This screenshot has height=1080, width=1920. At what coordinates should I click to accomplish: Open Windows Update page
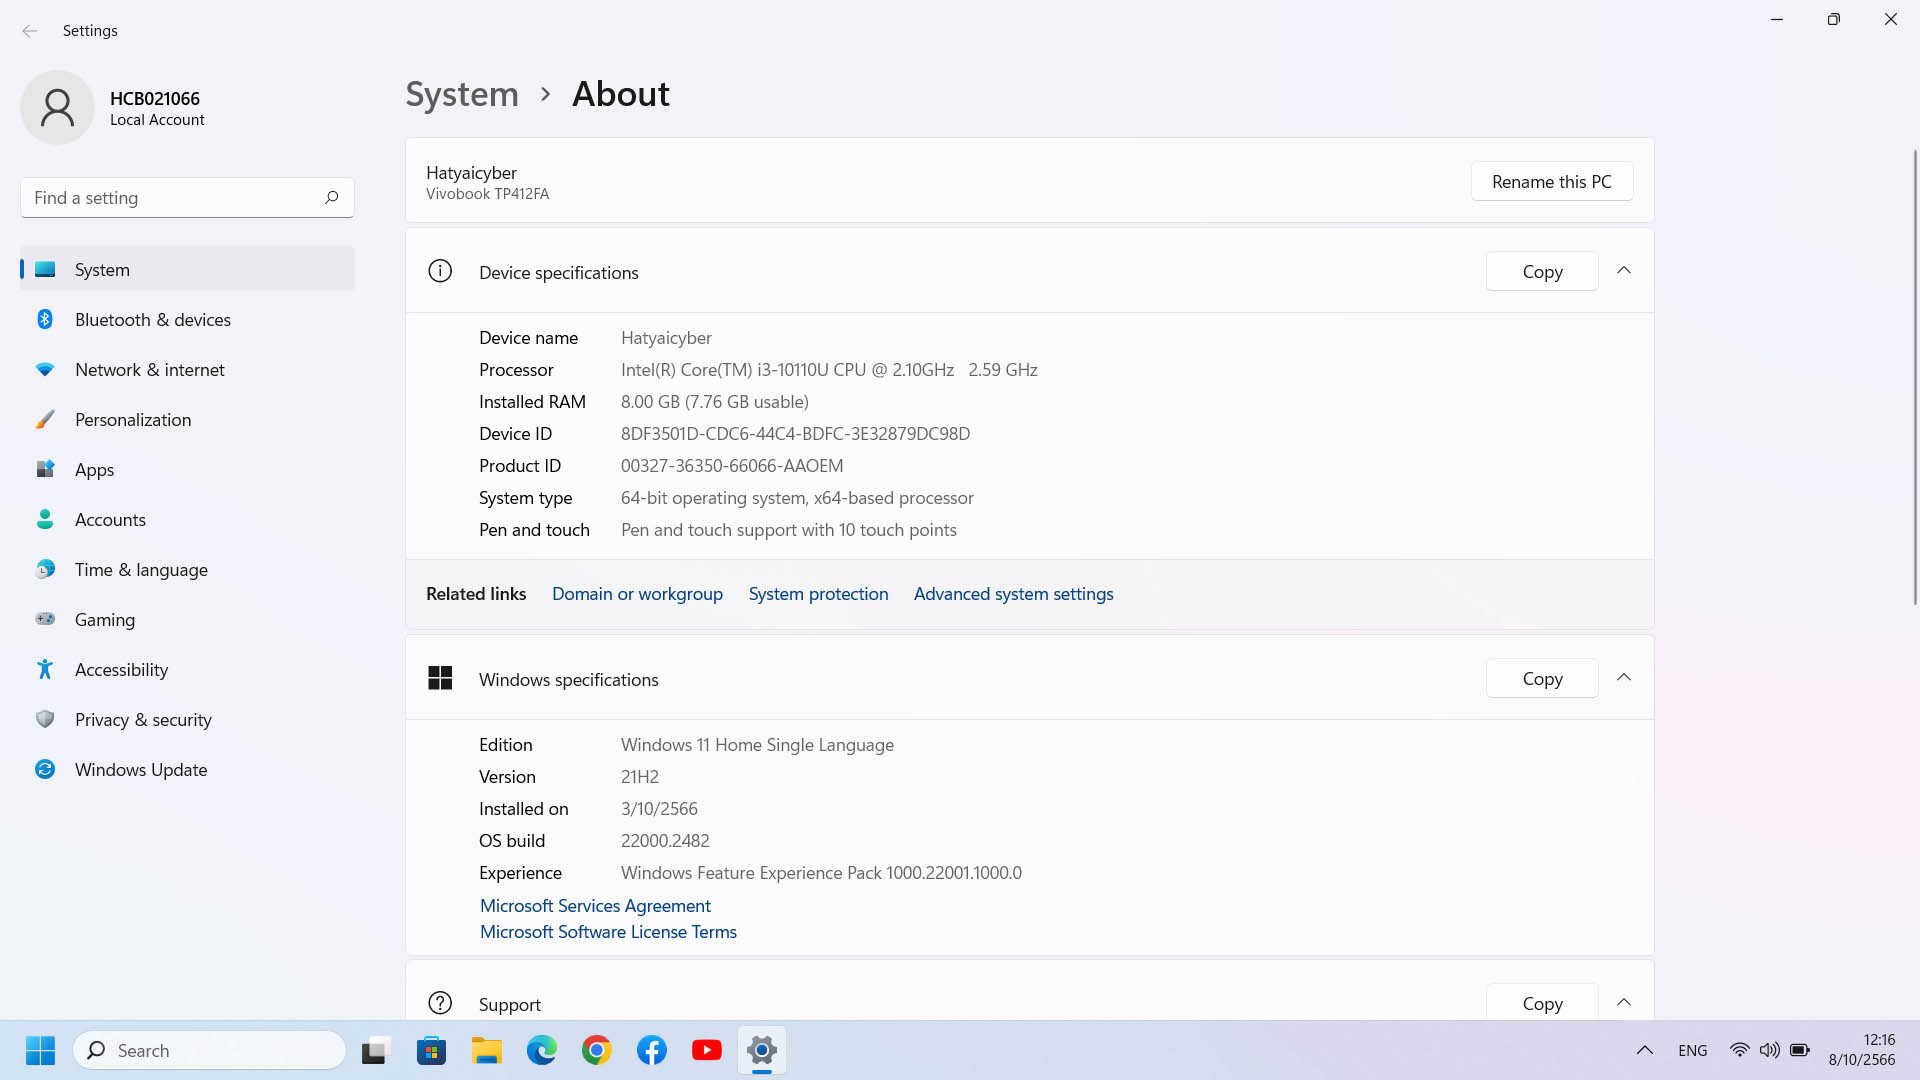[x=187, y=770]
